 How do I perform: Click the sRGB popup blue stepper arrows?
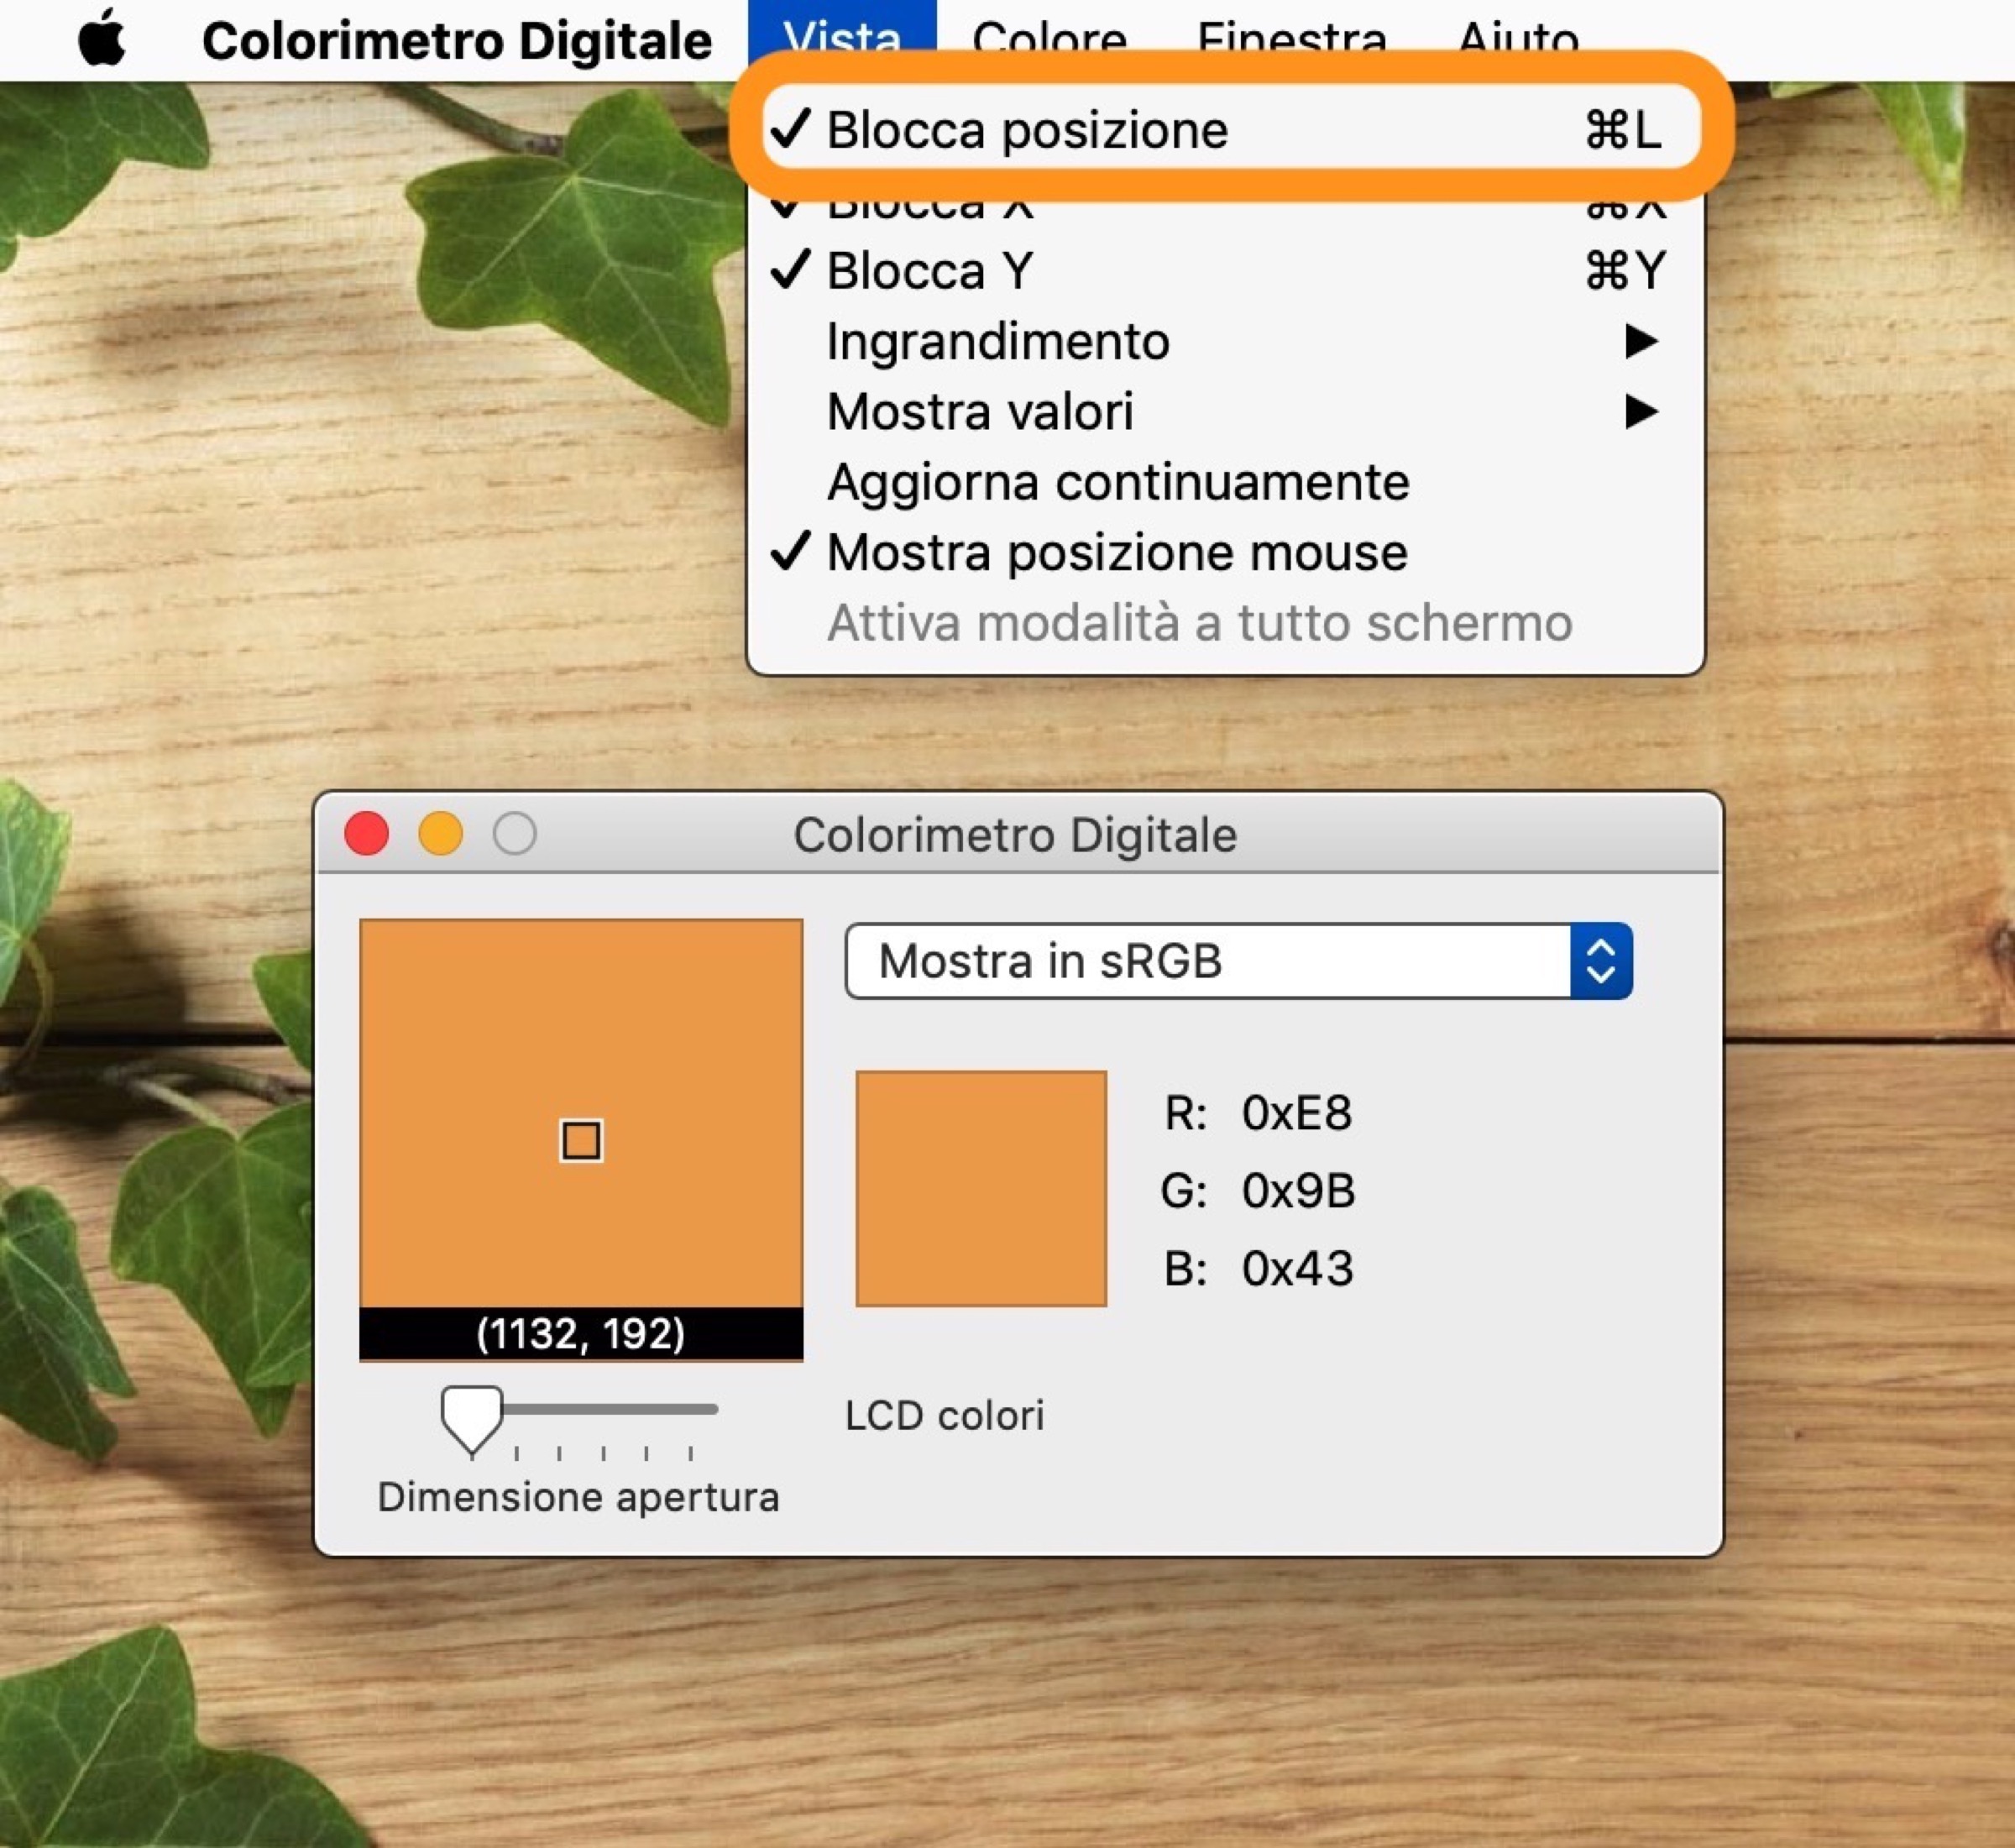point(1600,961)
